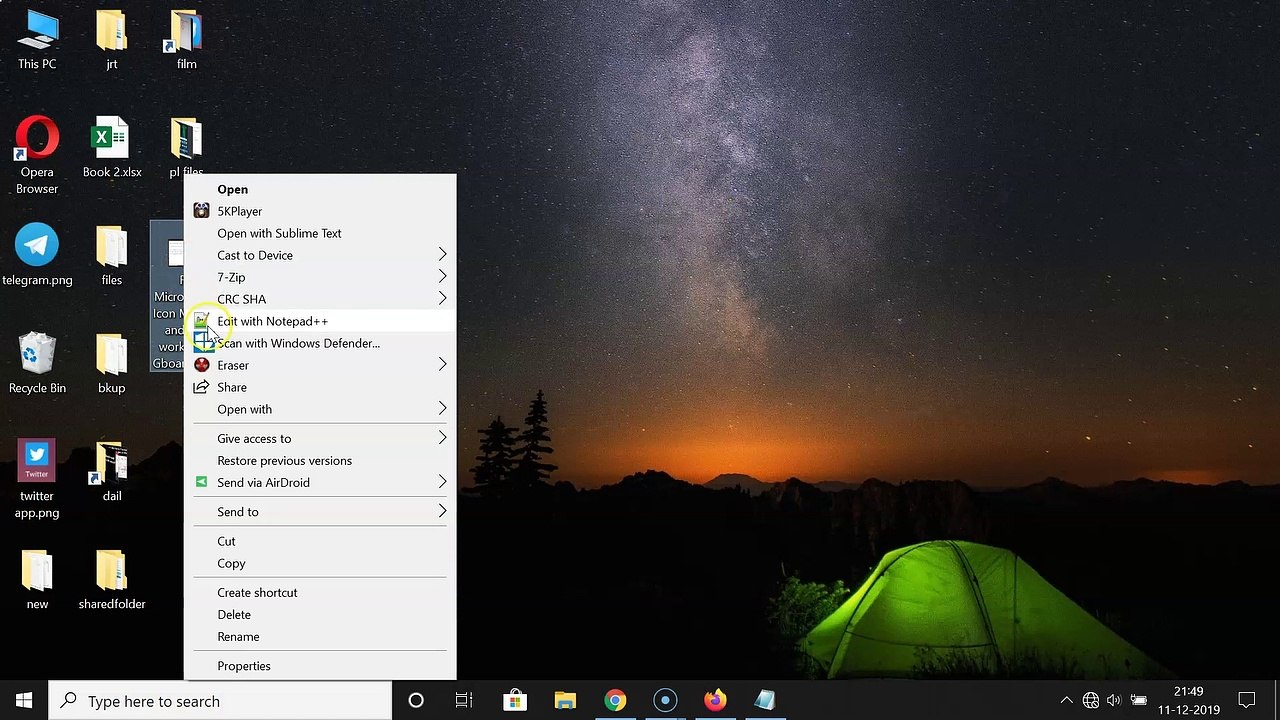Choose Scan with Windows Defender
1280x720 pixels.
click(320, 343)
